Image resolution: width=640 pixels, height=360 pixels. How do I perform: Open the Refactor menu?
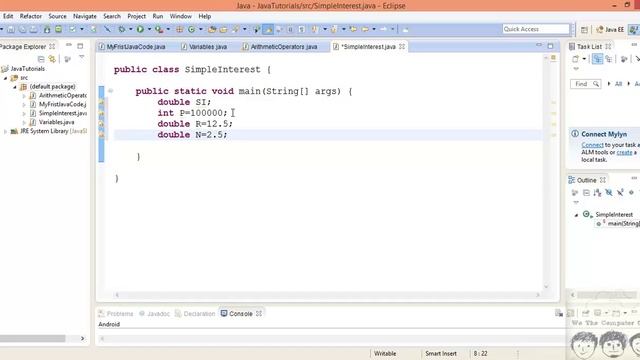click(31, 16)
